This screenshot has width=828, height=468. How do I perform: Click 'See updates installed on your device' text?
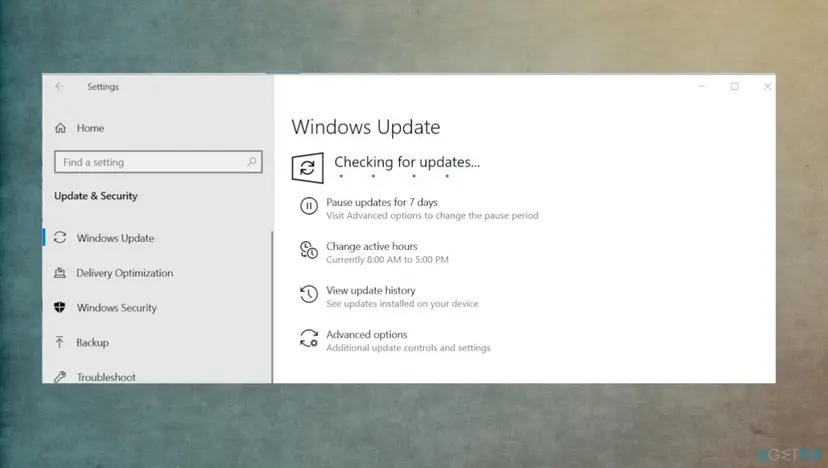402,304
